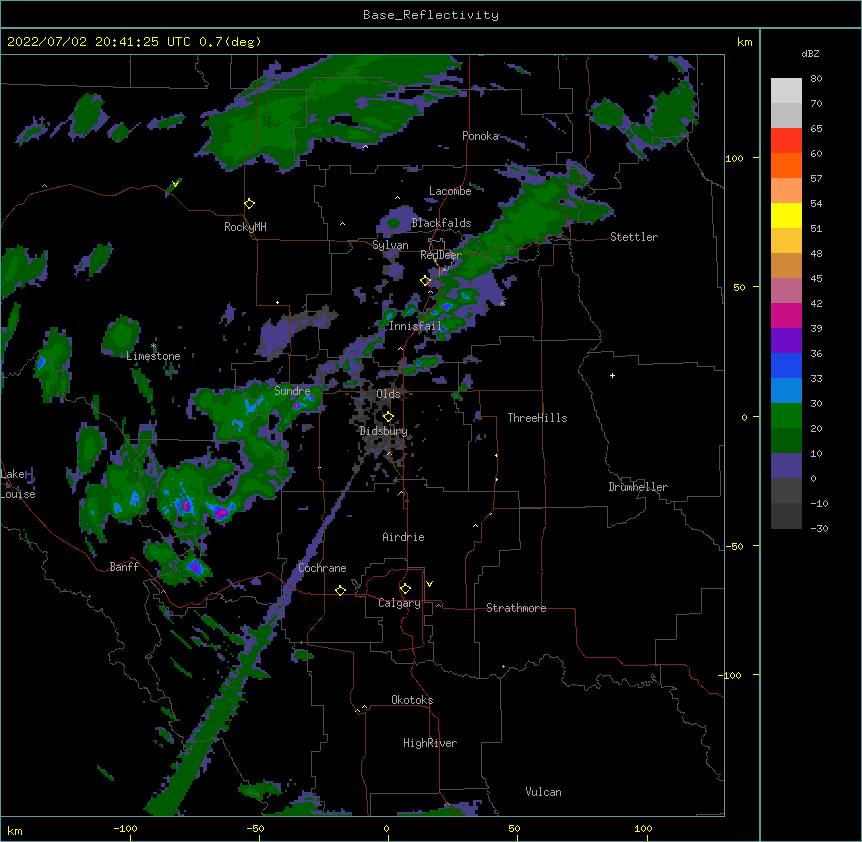The height and width of the screenshot is (842, 862).
Task: Select the yellow diamond marker between Olds and Didsbury
Action: coord(388,416)
